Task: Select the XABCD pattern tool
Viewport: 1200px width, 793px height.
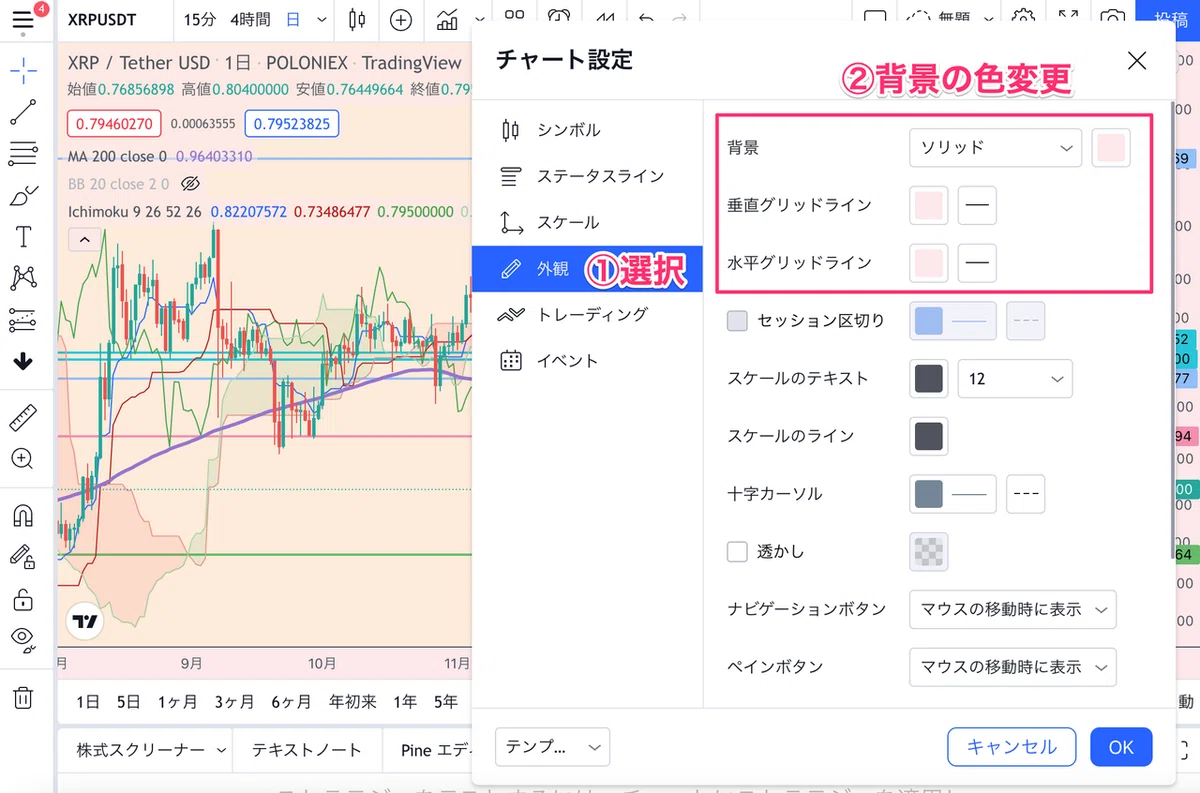Action: 23,277
